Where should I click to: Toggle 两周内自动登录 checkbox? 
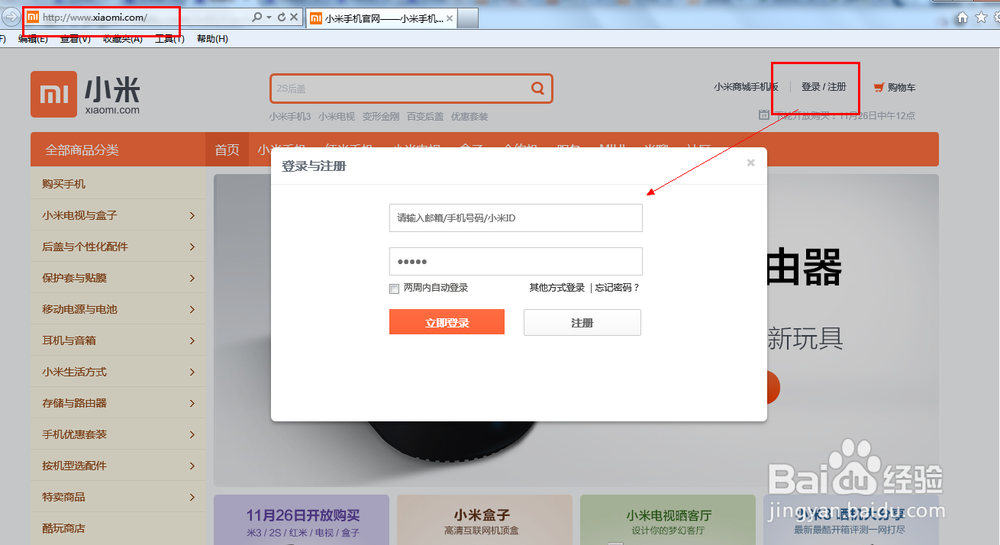click(x=394, y=289)
